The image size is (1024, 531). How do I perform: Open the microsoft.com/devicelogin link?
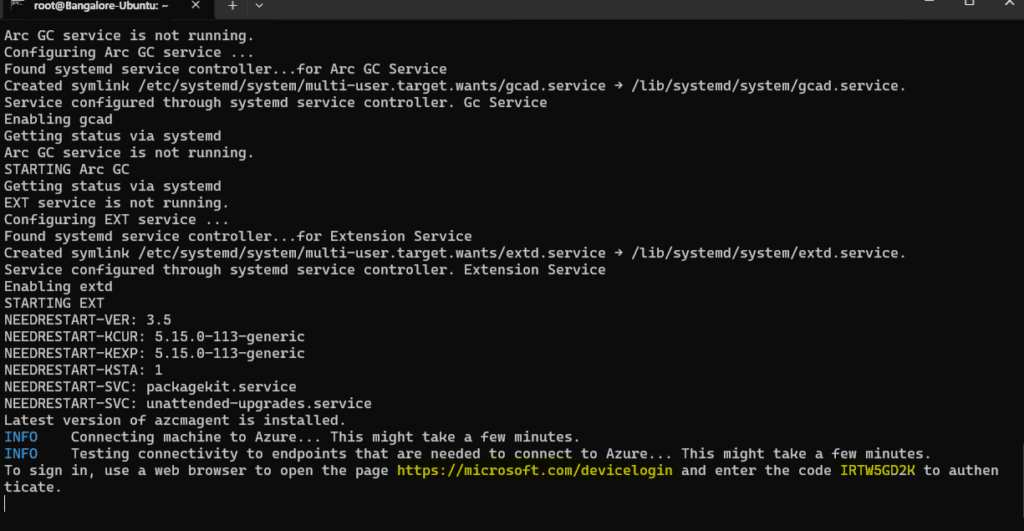click(x=534, y=471)
